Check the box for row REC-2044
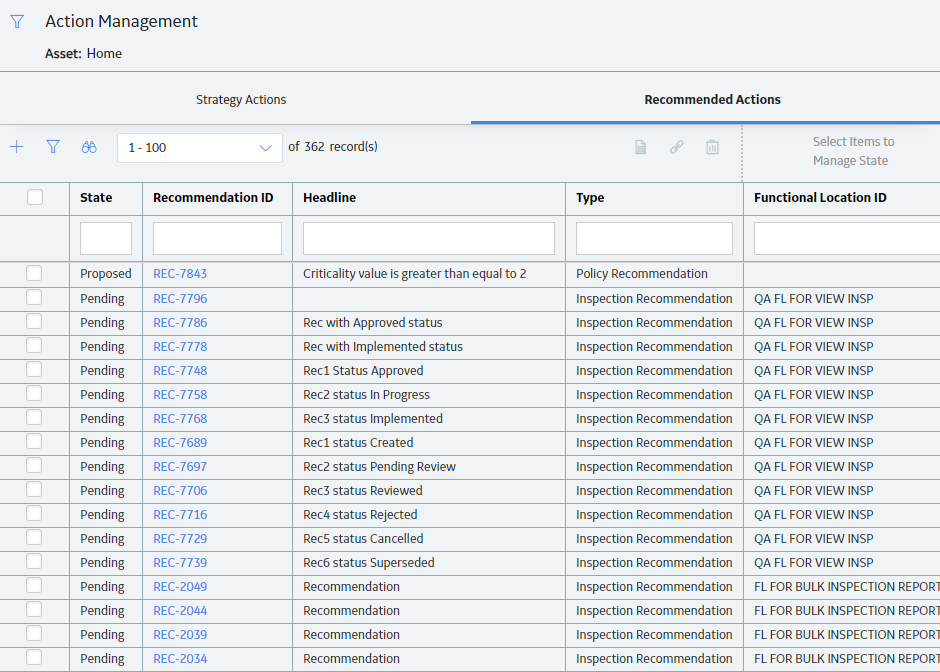This screenshot has height=672, width=940. (34, 609)
